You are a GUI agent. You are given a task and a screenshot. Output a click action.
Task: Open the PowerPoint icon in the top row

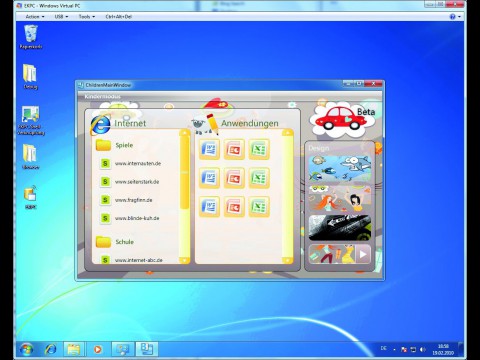pyautogui.click(x=234, y=149)
